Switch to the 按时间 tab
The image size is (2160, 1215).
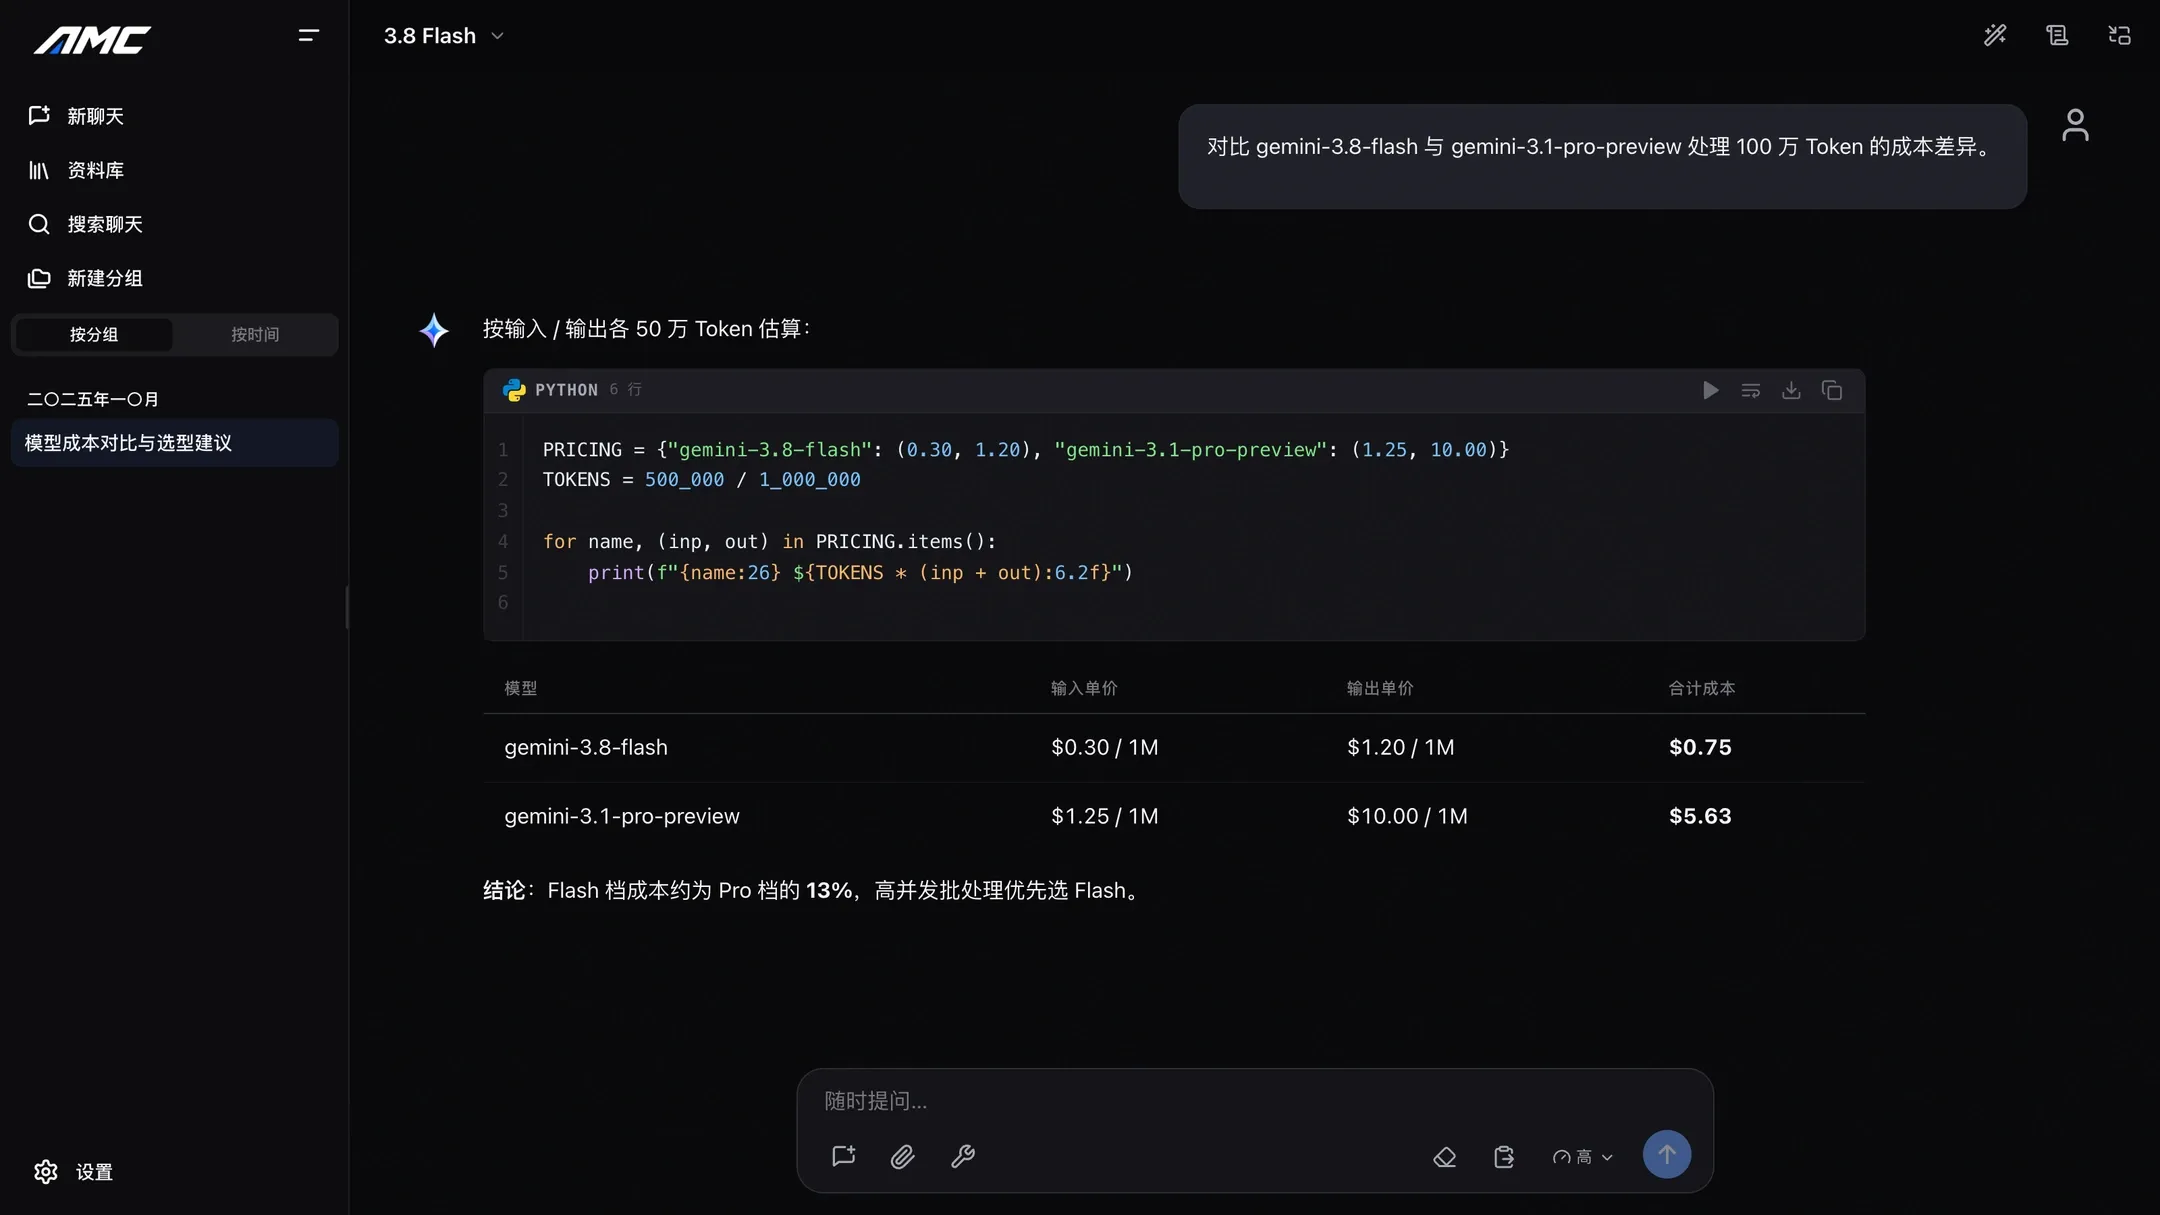pos(255,334)
